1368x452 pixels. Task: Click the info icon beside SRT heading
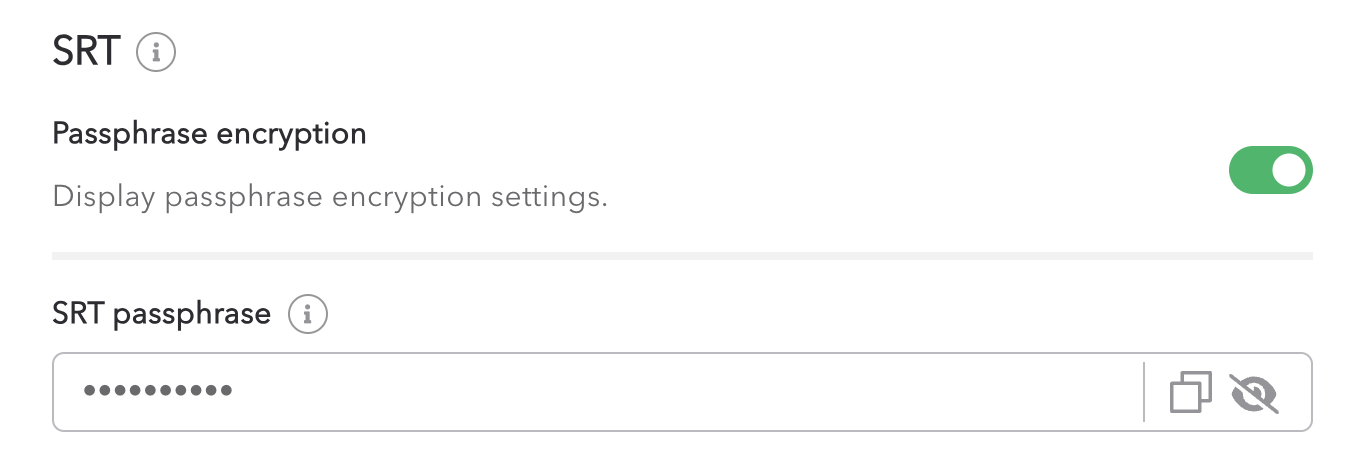pos(156,53)
